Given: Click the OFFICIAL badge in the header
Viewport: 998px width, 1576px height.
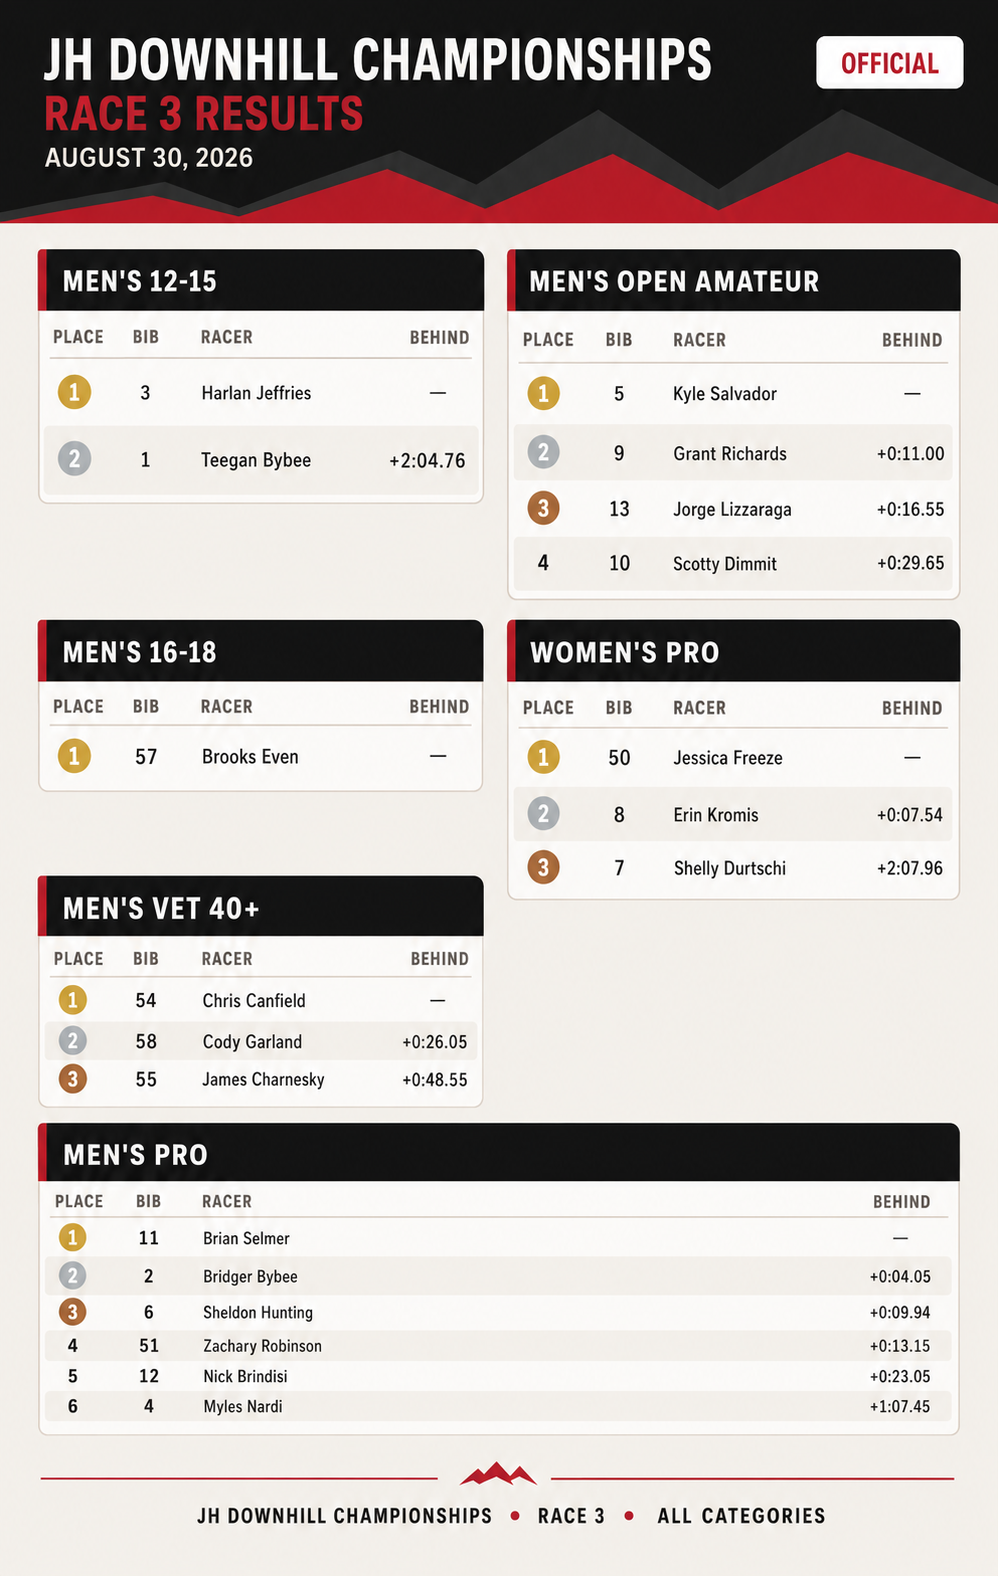Looking at the screenshot, I should click(x=889, y=63).
